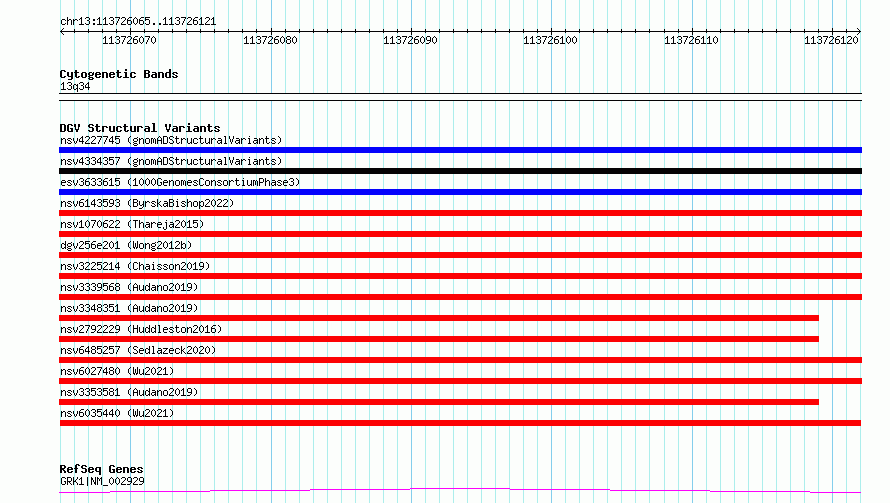Viewport: 890px width, 503px height.
Task: Click the RefSeq Genes track title
Action: point(101,469)
